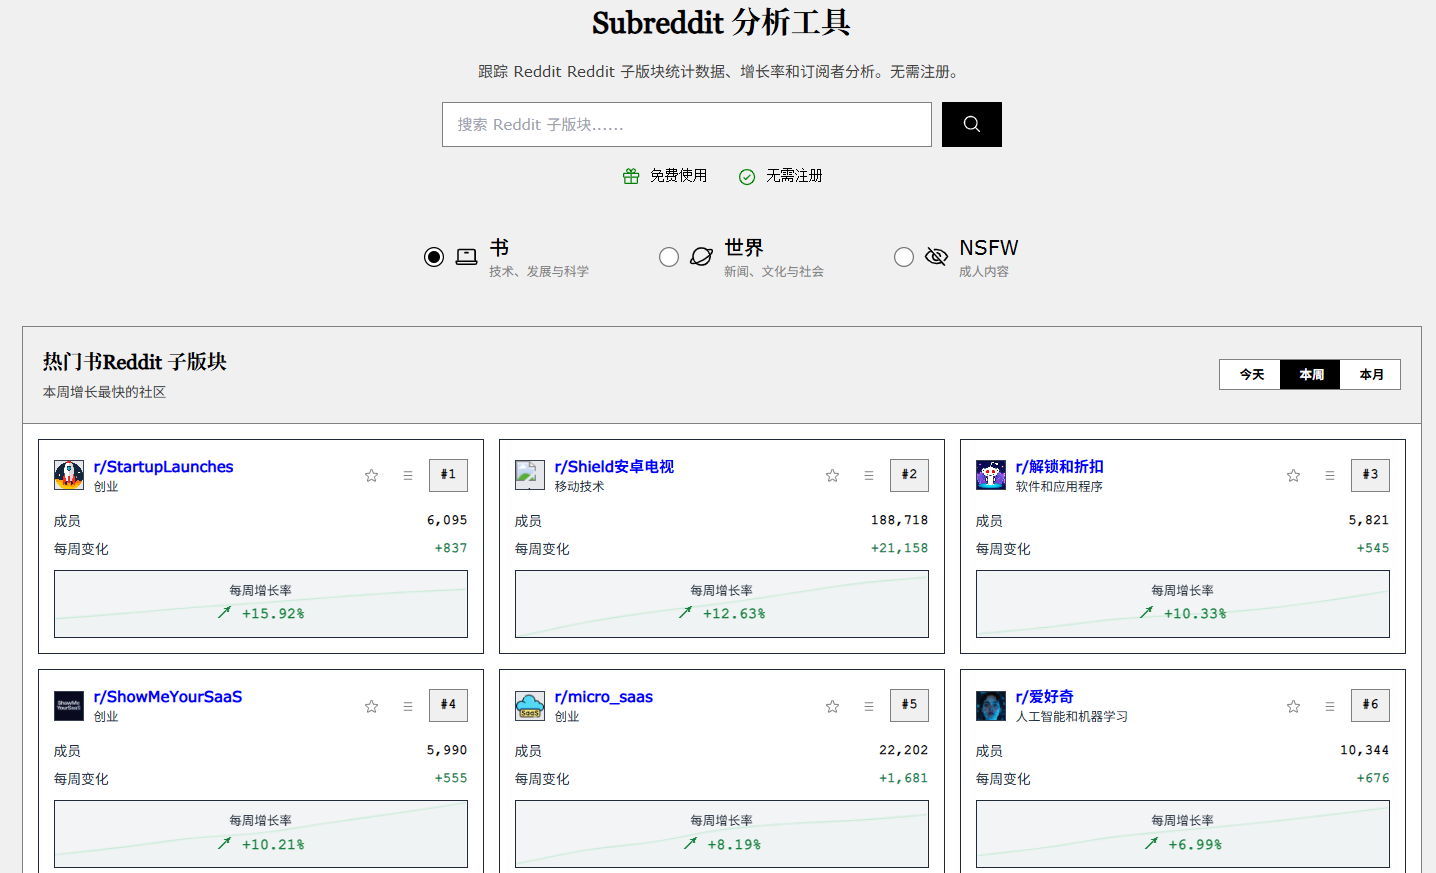Click star icon on r/micro_saas card
Viewport: 1436px width, 873px height.
tap(832, 707)
